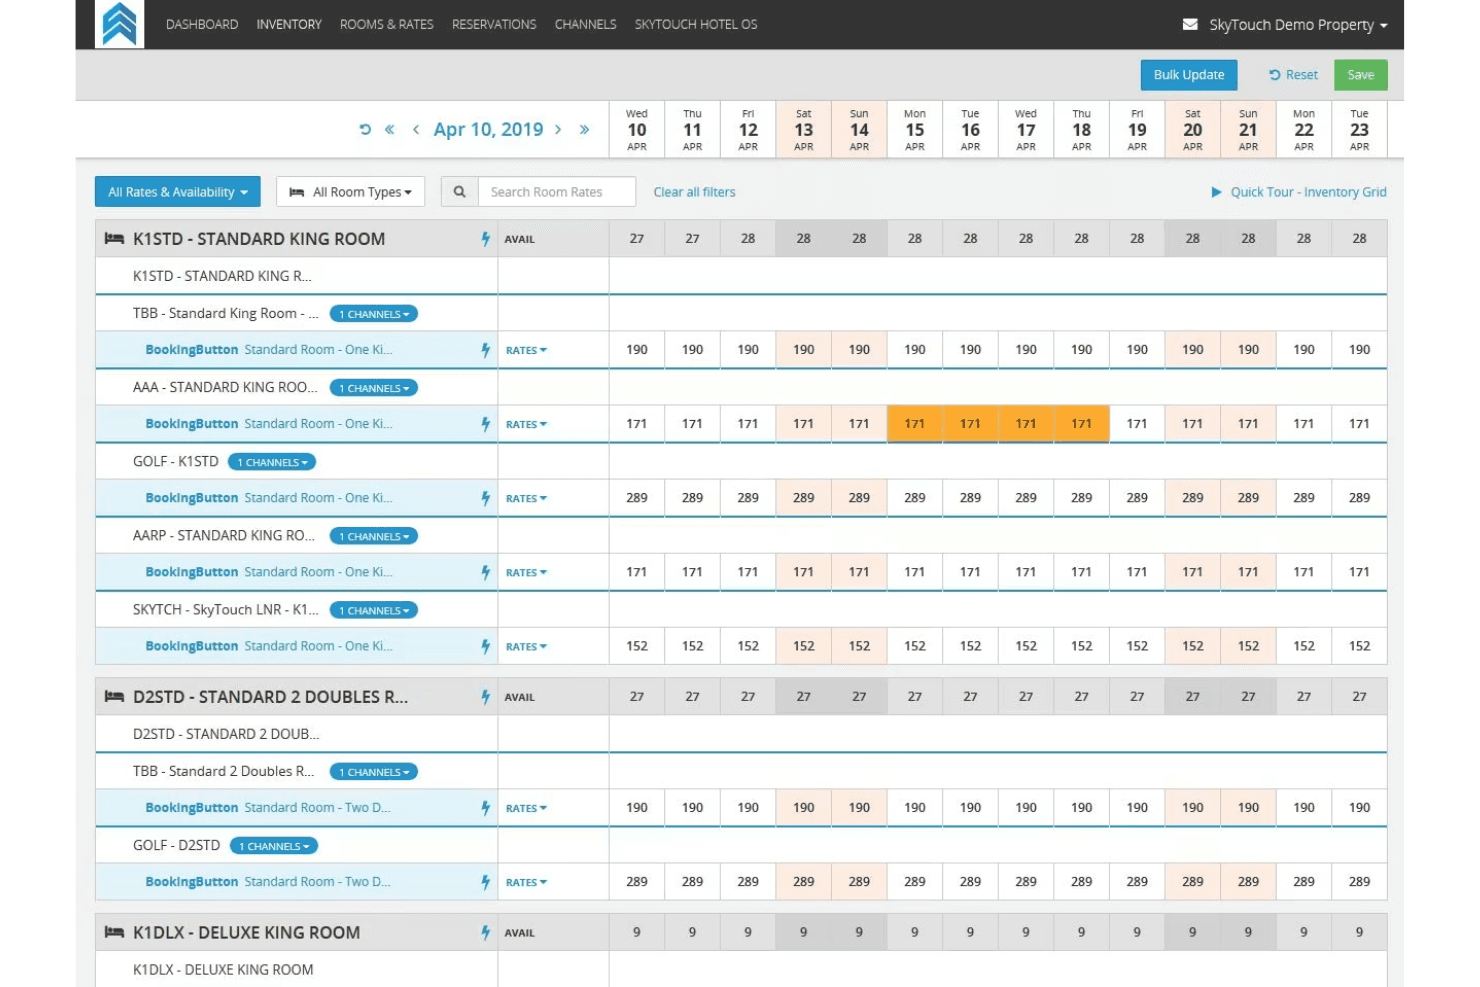
Task: Click lightning icon on D2STD header row
Action: coord(486,697)
